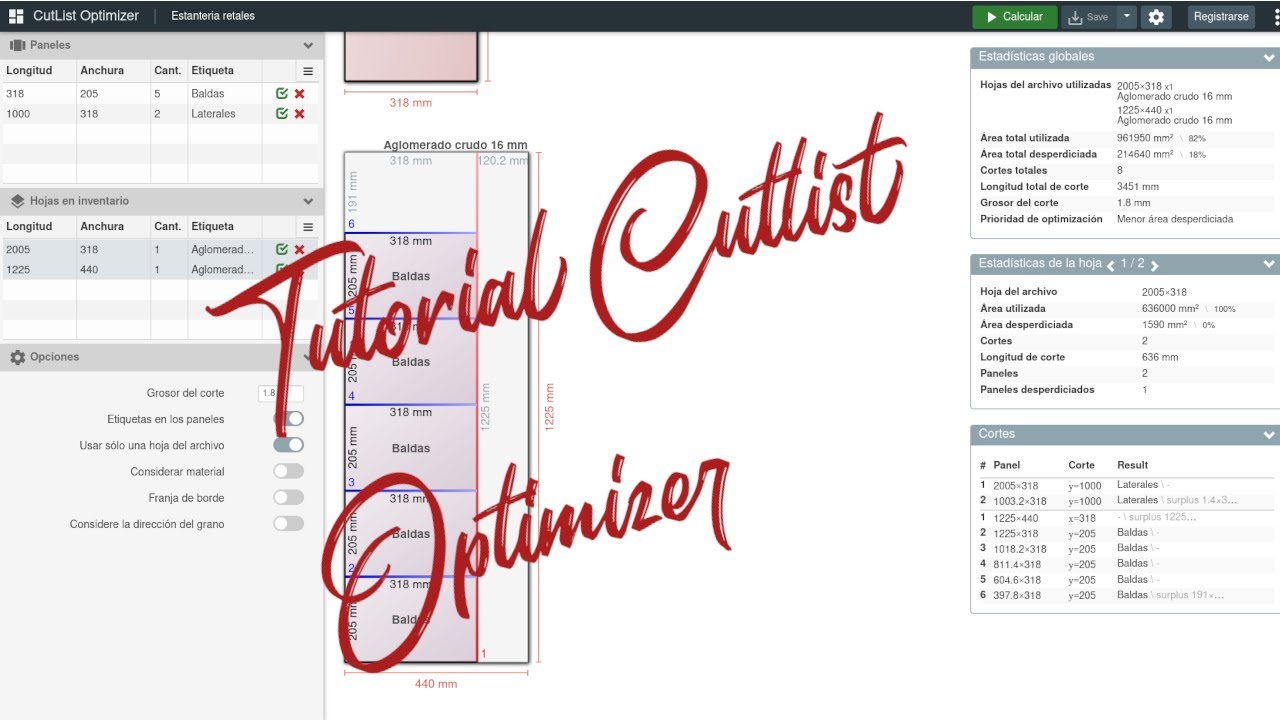
Task: Collapse the Hojas en inventario section
Action: coord(308,201)
